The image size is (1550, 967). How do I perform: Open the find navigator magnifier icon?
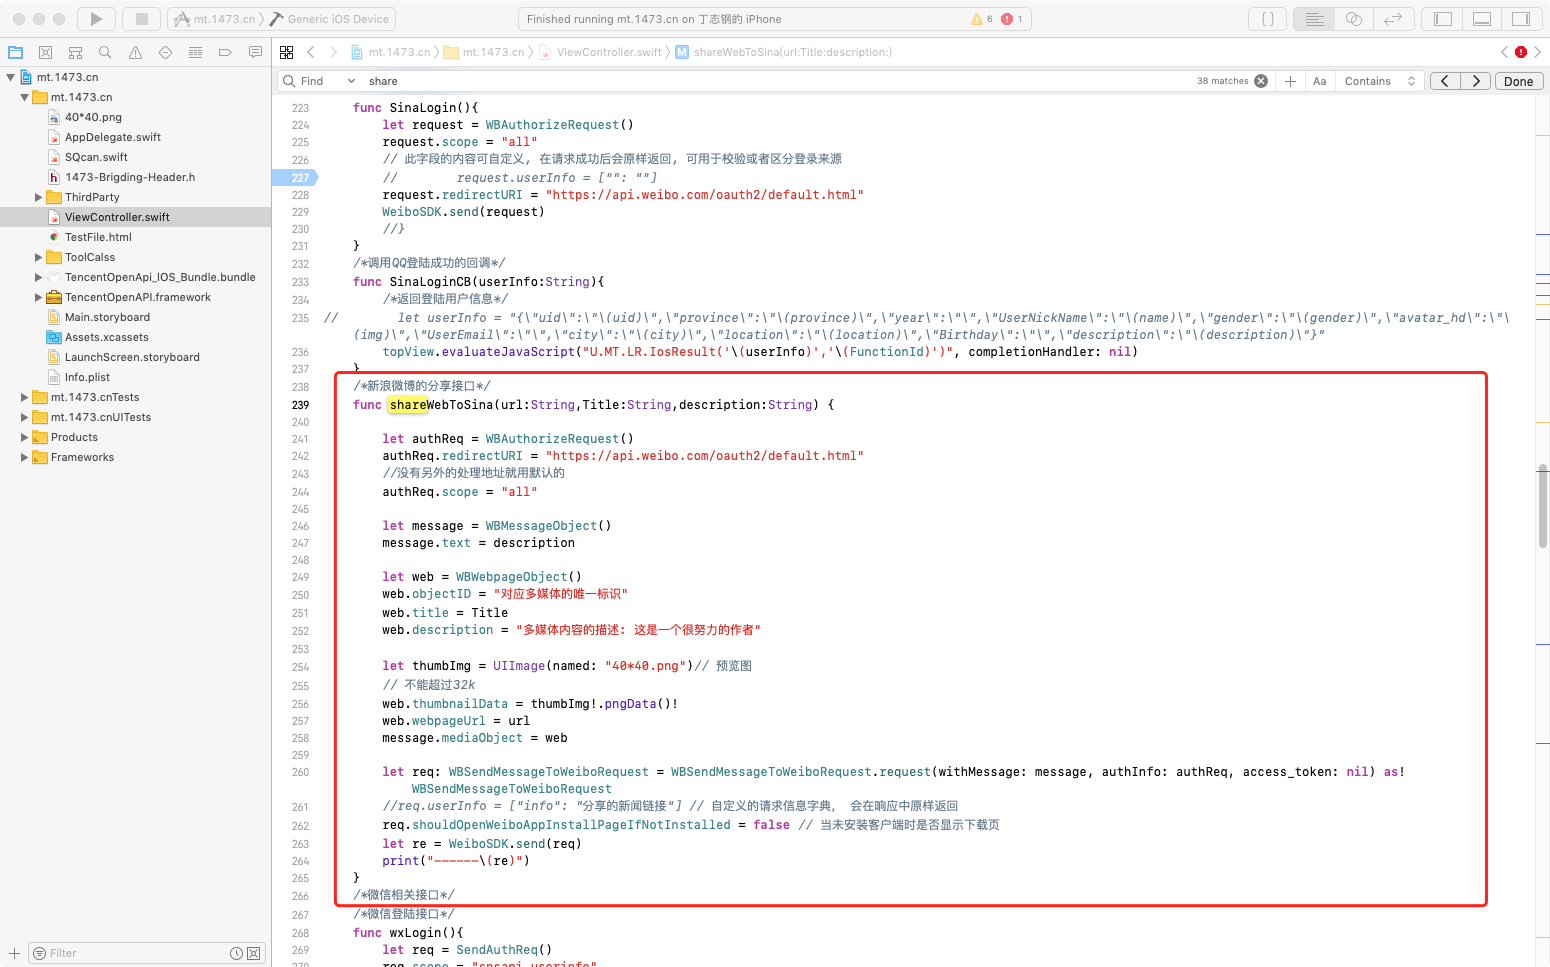[105, 52]
